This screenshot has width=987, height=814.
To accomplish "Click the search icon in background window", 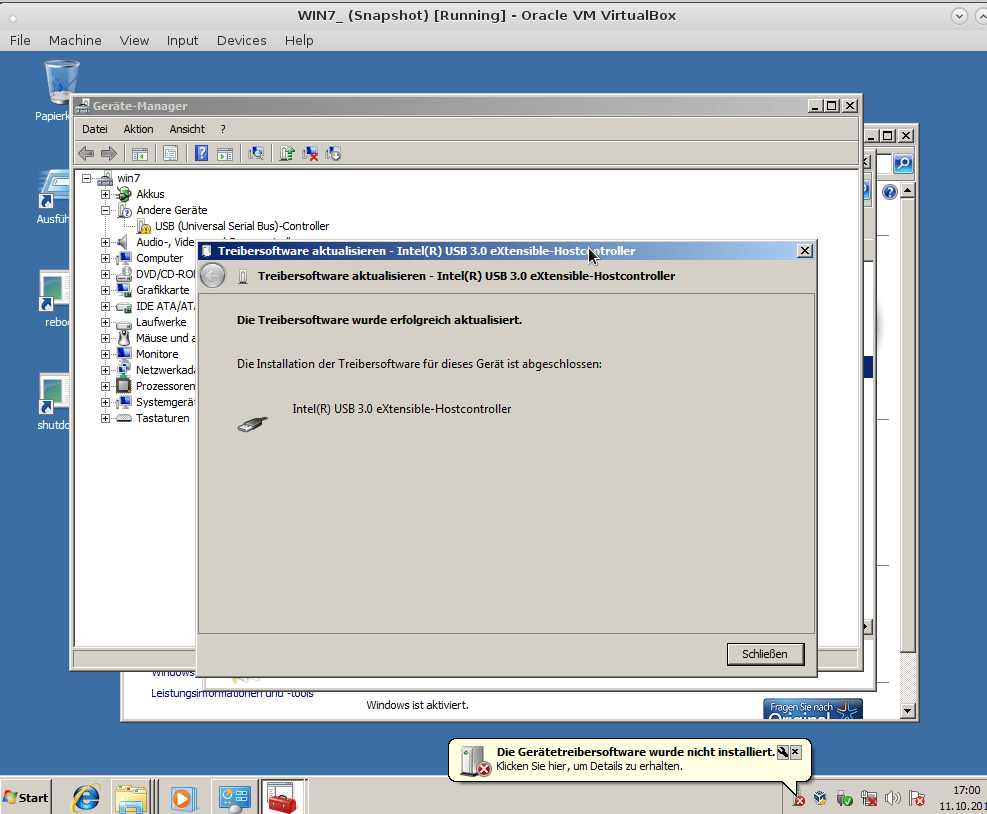I will (x=903, y=164).
